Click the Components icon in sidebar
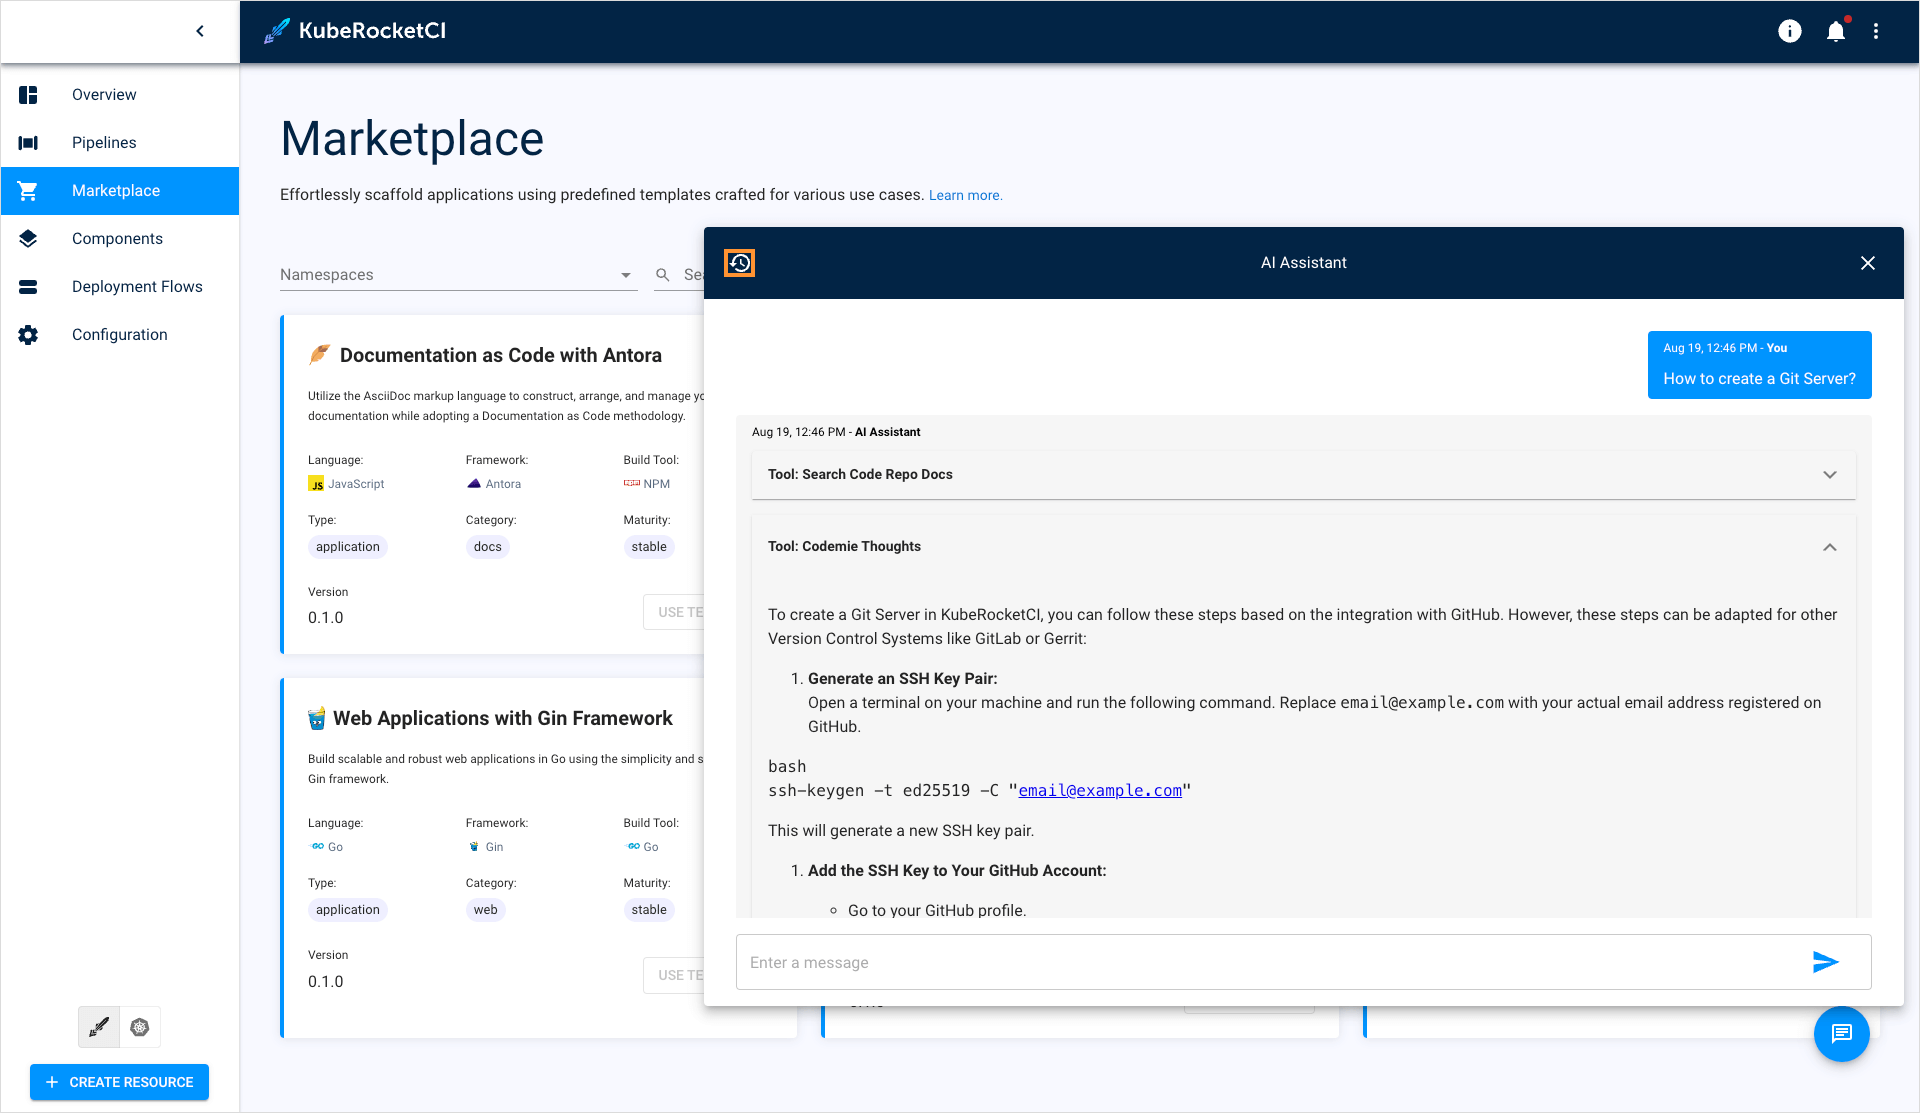This screenshot has height=1113, width=1920. click(28, 238)
